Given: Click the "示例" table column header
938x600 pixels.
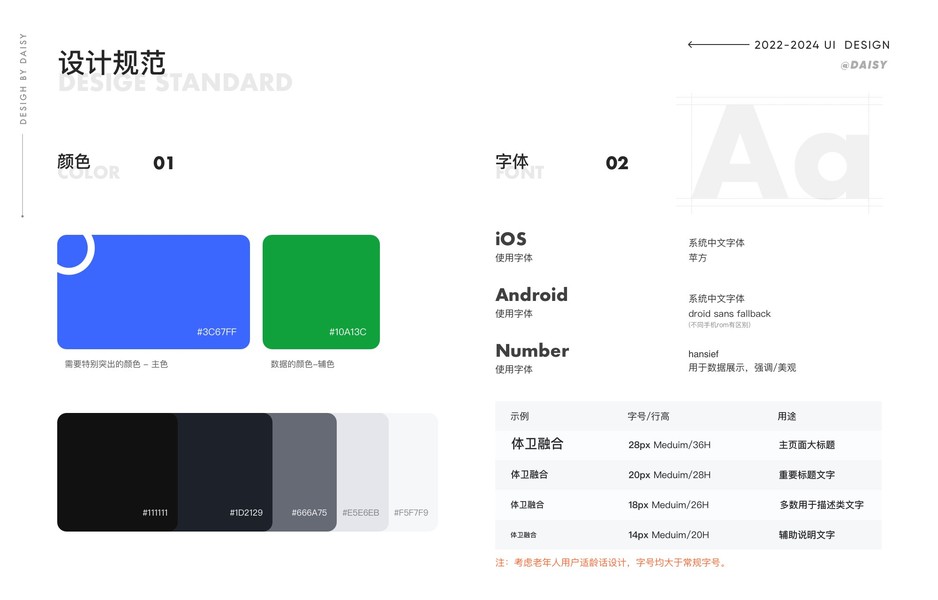Looking at the screenshot, I should click(x=519, y=416).
